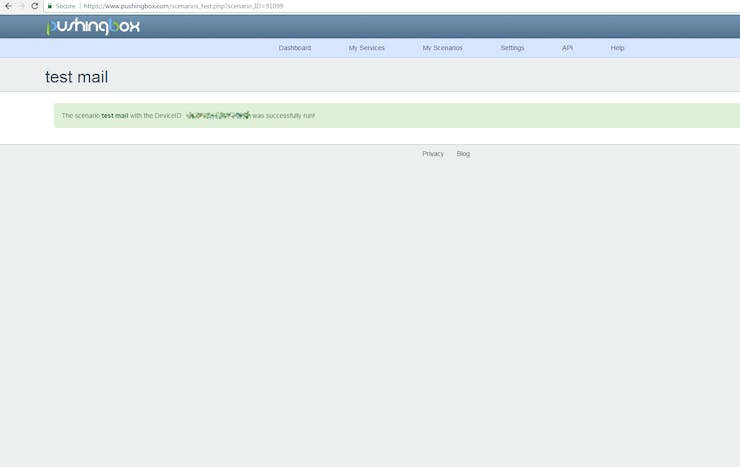This screenshot has height=467, width=740.
Task: Reload the page with the refresh icon
Action: (34, 6)
